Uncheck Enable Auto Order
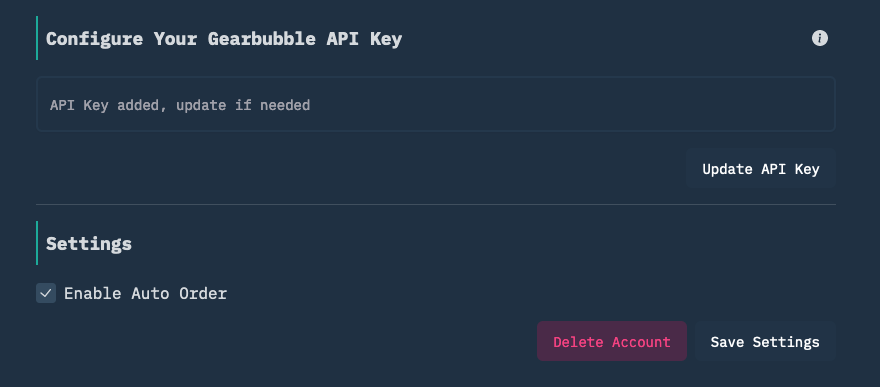Screen dimensions: 880x387 pos(46,293)
